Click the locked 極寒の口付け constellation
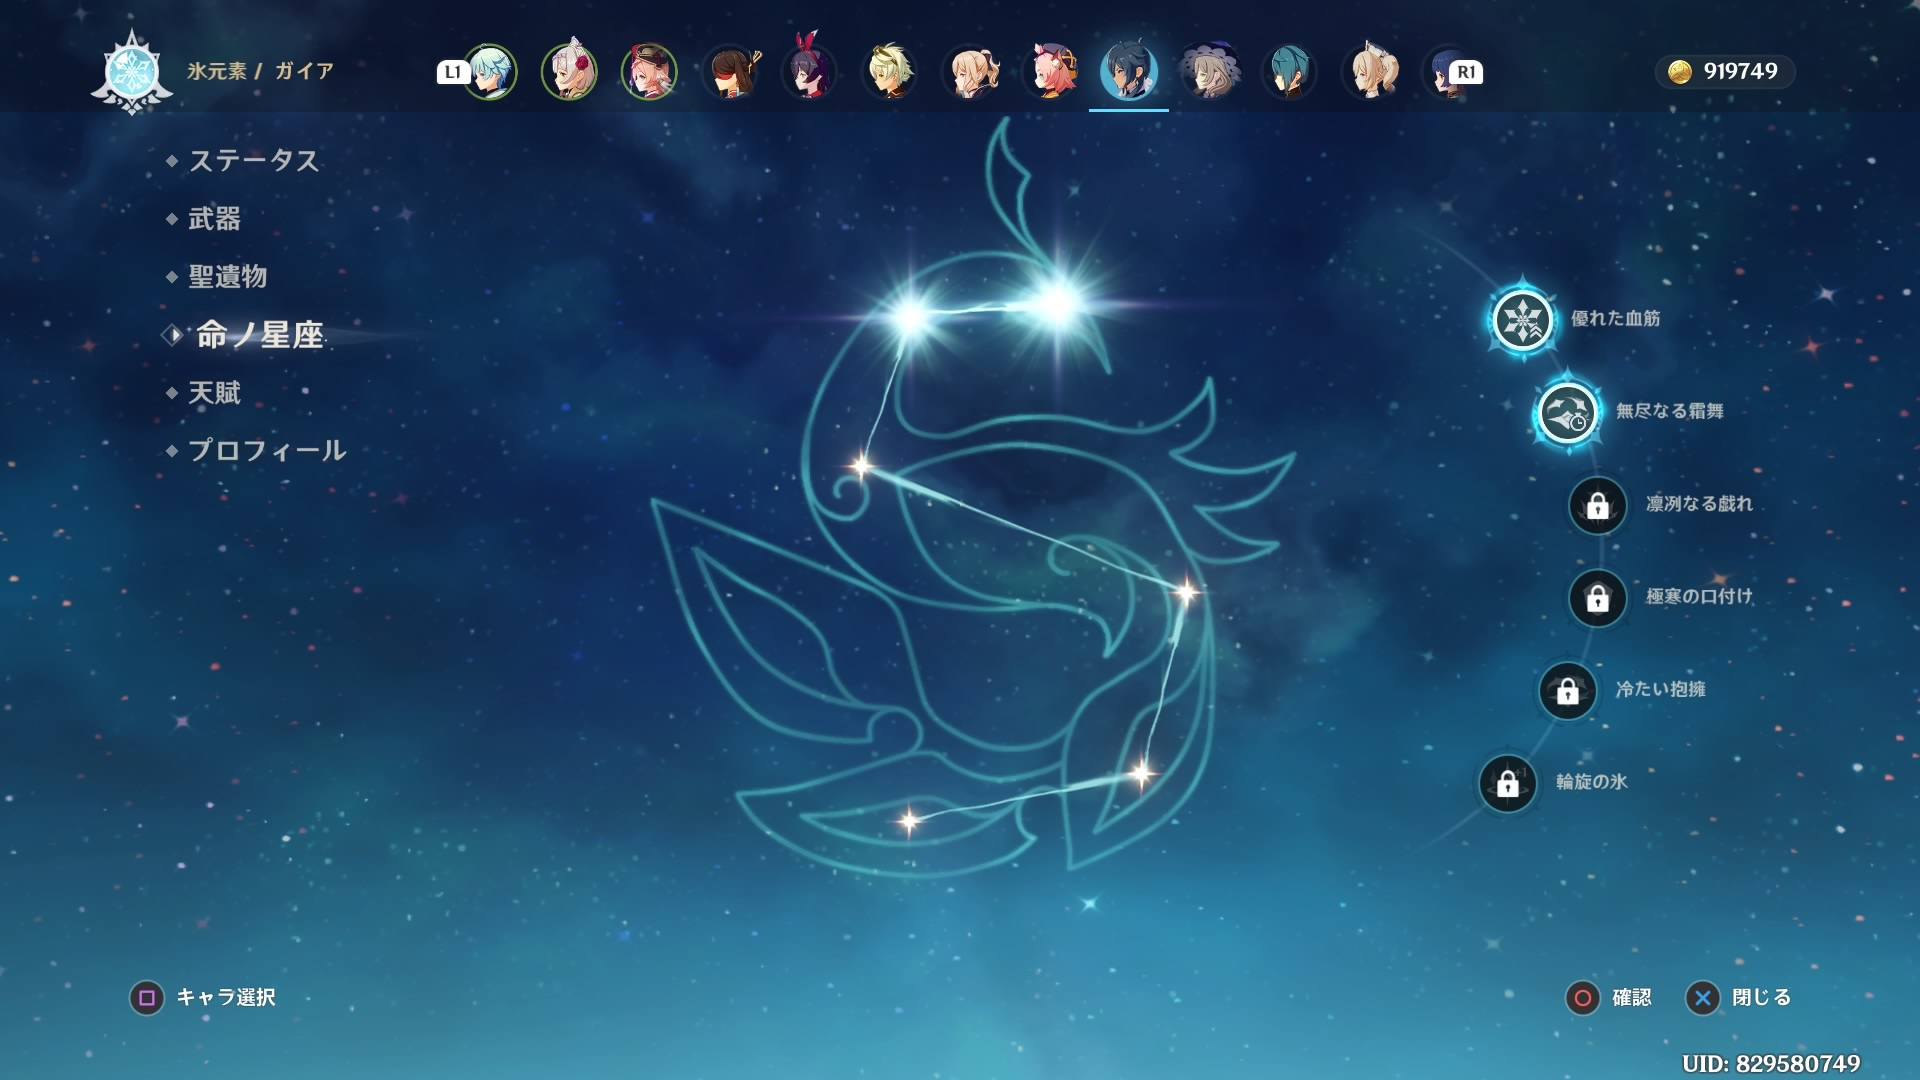This screenshot has width=1920, height=1080. point(1597,598)
